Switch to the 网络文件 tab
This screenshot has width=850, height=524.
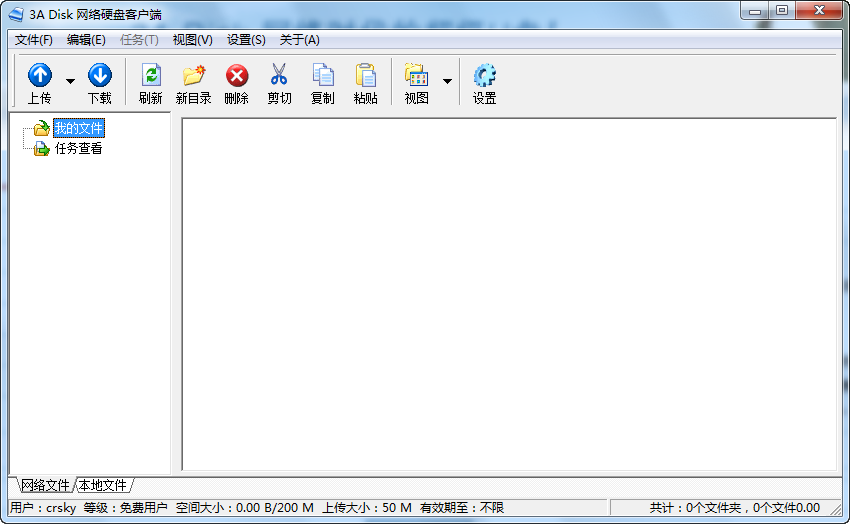45,485
